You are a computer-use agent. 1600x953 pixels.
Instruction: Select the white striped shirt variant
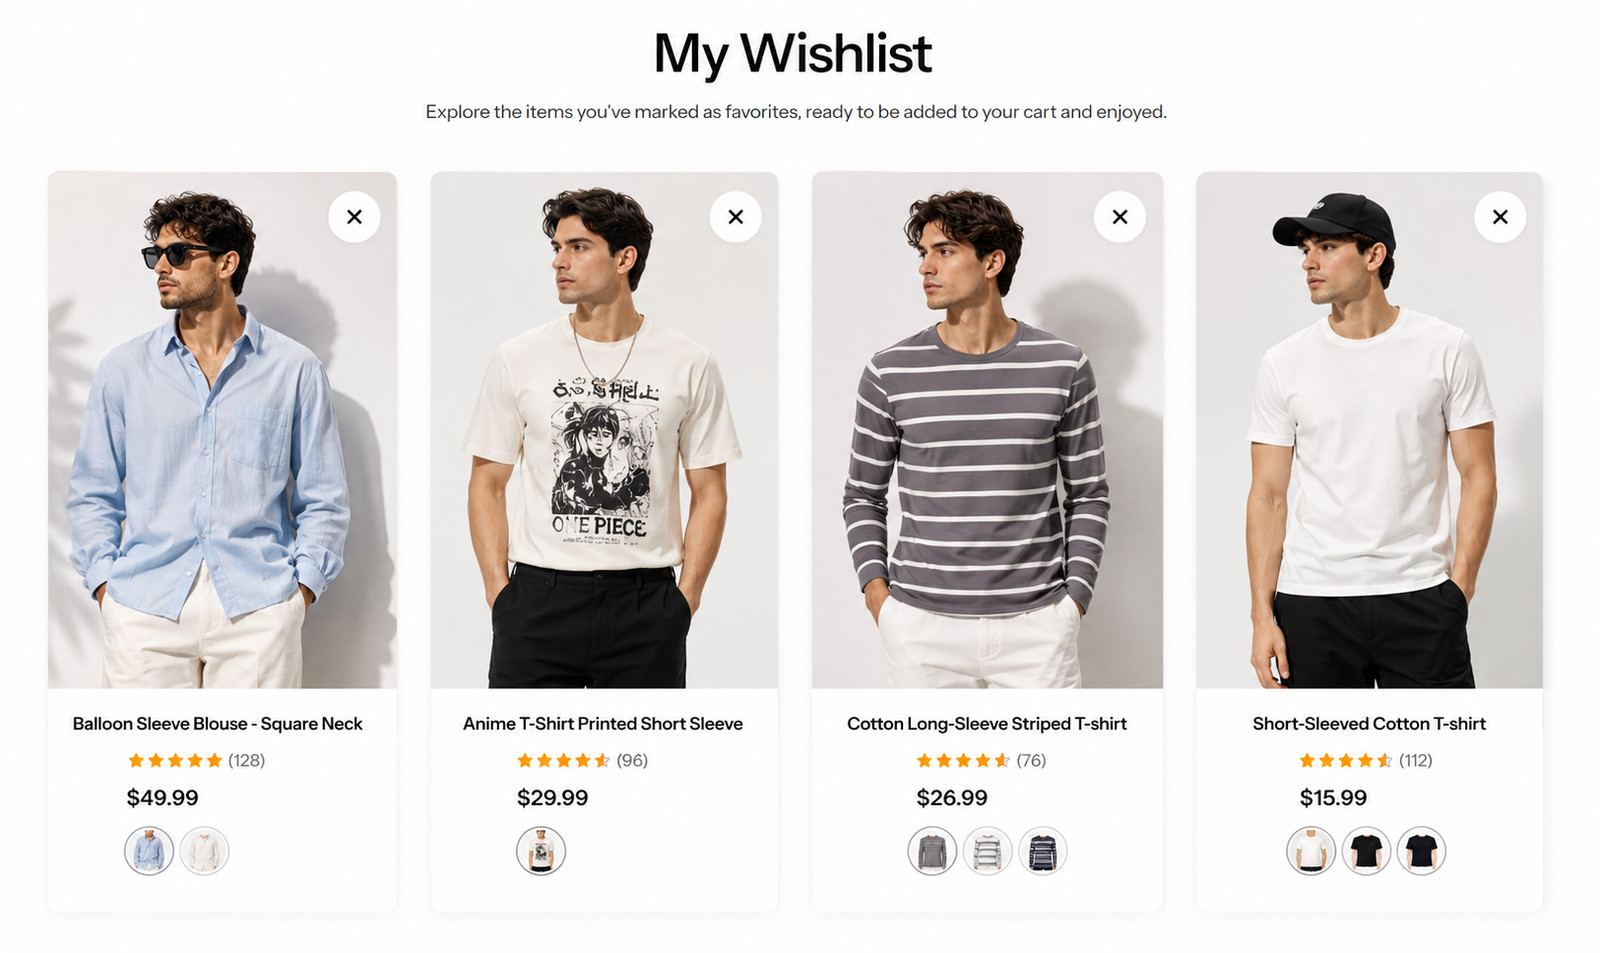(x=987, y=851)
